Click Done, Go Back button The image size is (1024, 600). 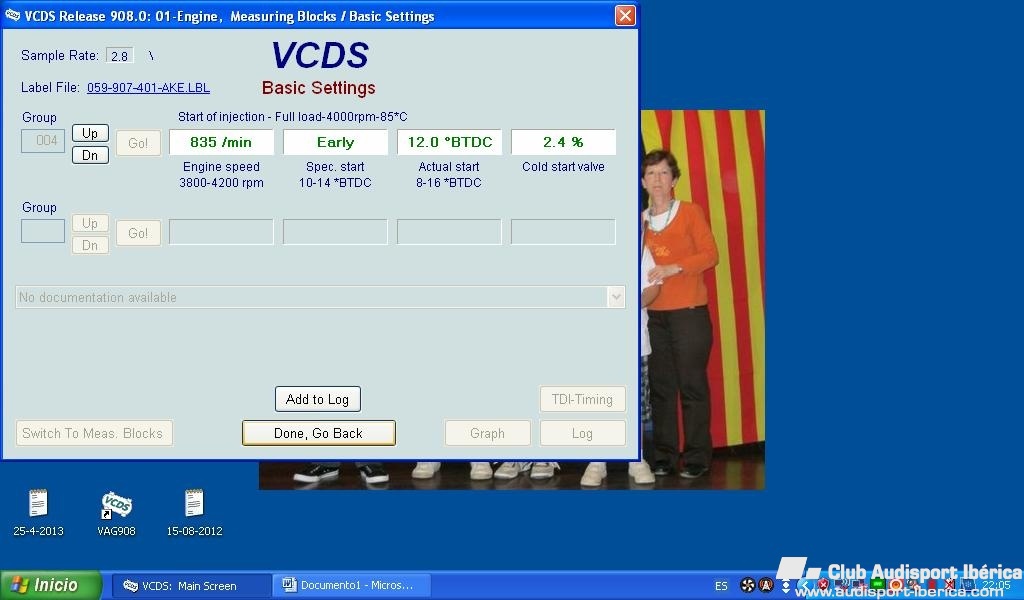318,433
